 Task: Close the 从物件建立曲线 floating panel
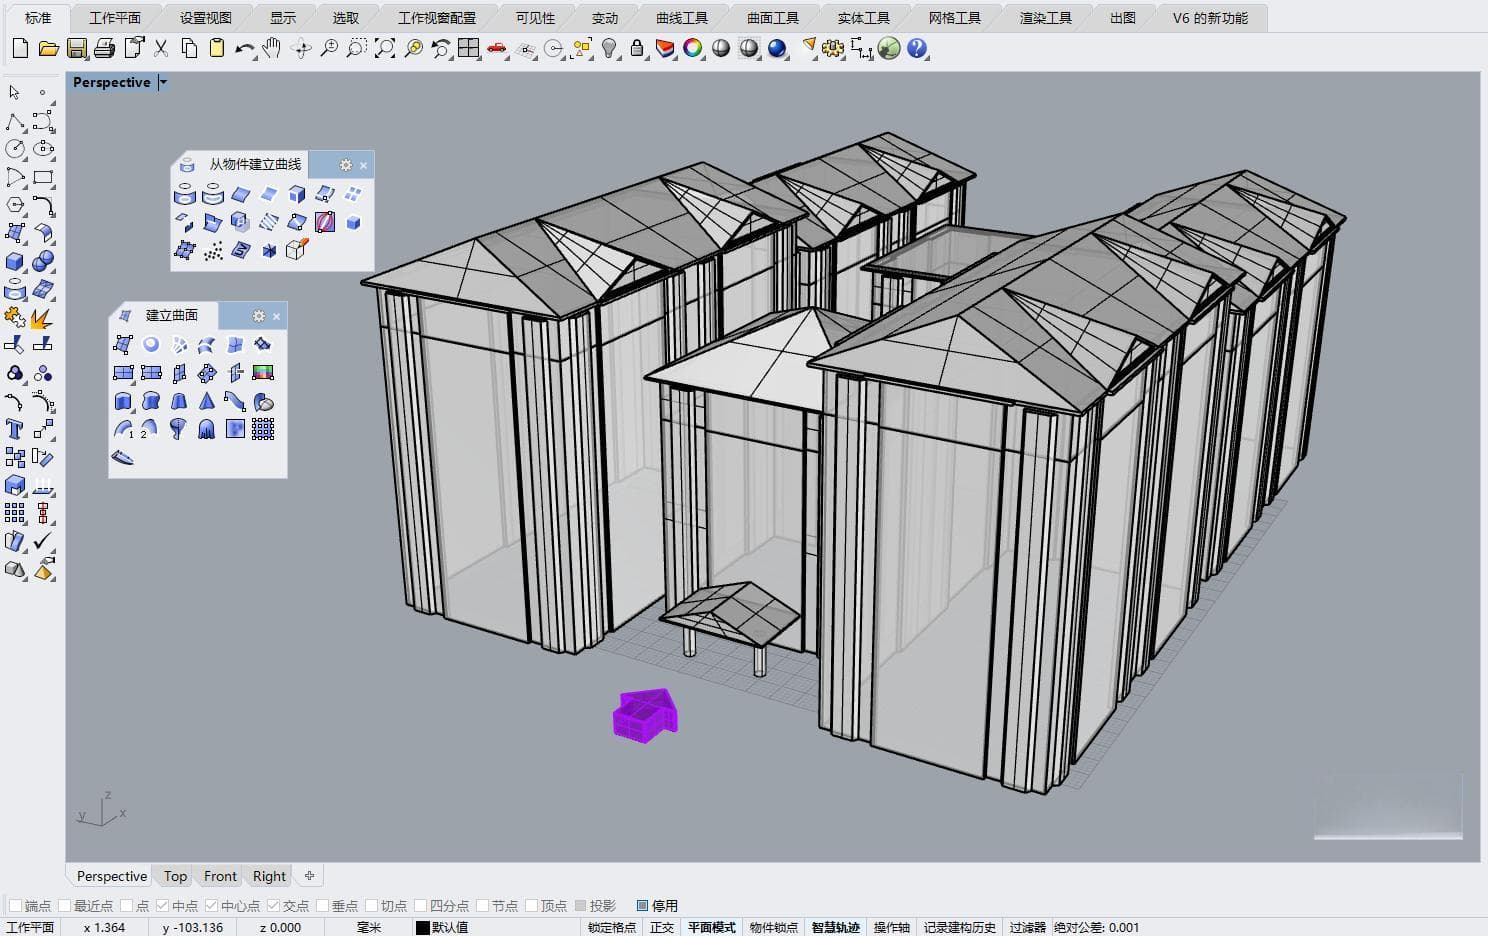364,165
